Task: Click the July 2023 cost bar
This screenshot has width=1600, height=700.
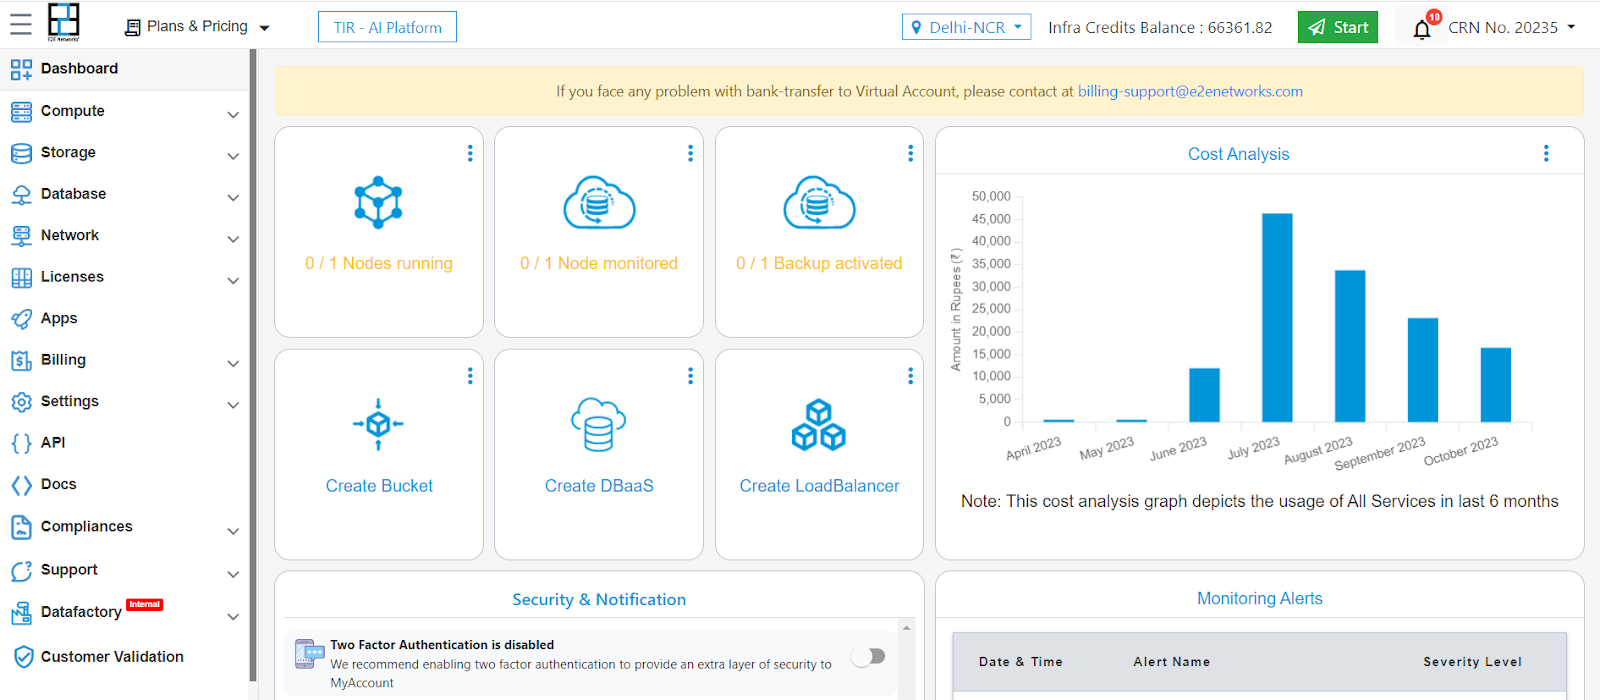Action: pos(1277,317)
